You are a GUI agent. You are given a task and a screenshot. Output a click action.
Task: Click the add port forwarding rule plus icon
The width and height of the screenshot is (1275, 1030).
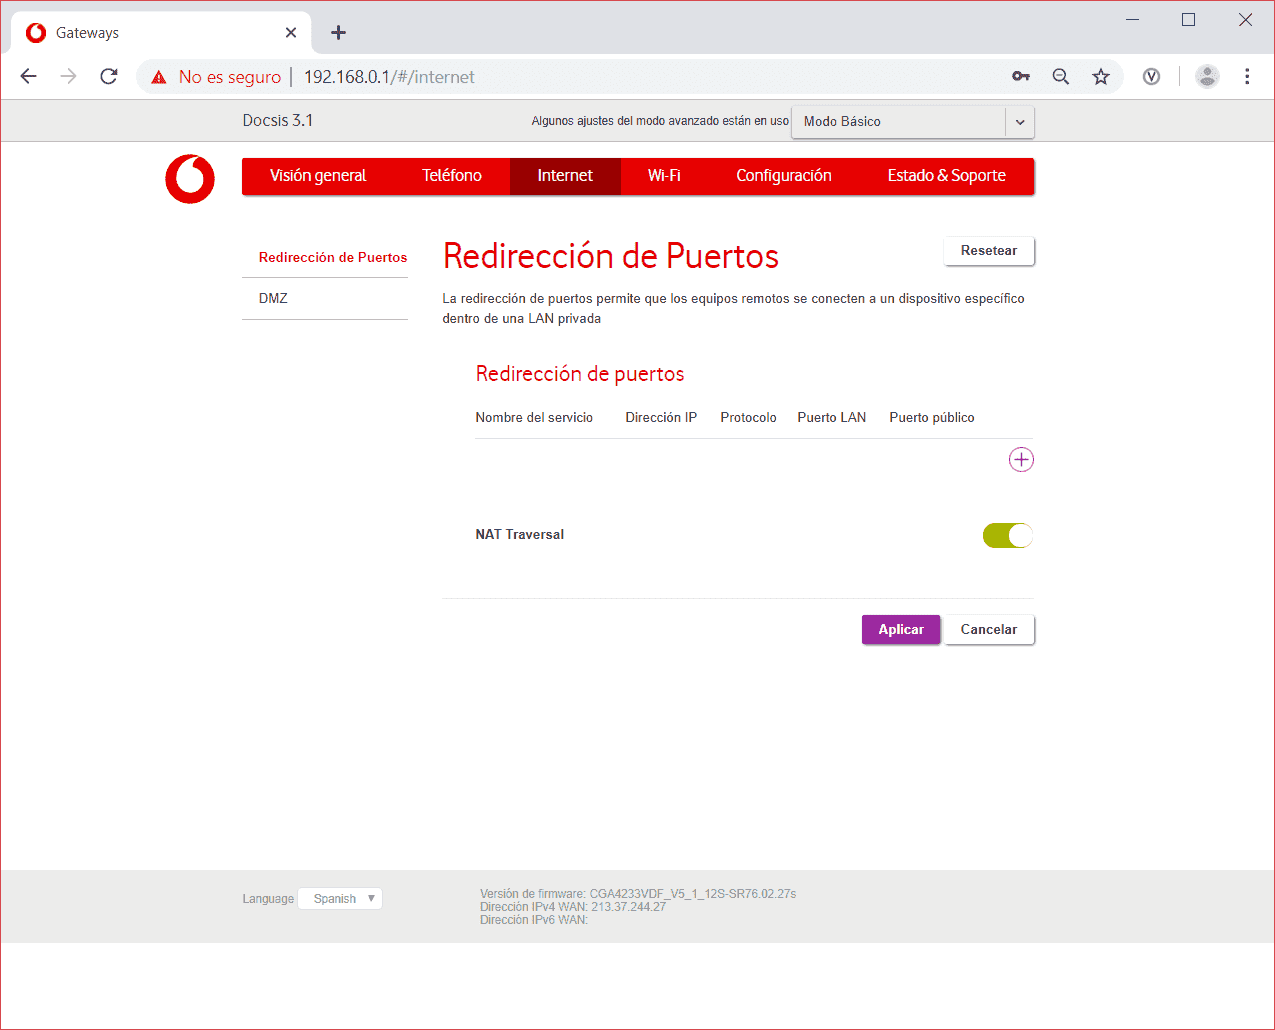point(1020,460)
